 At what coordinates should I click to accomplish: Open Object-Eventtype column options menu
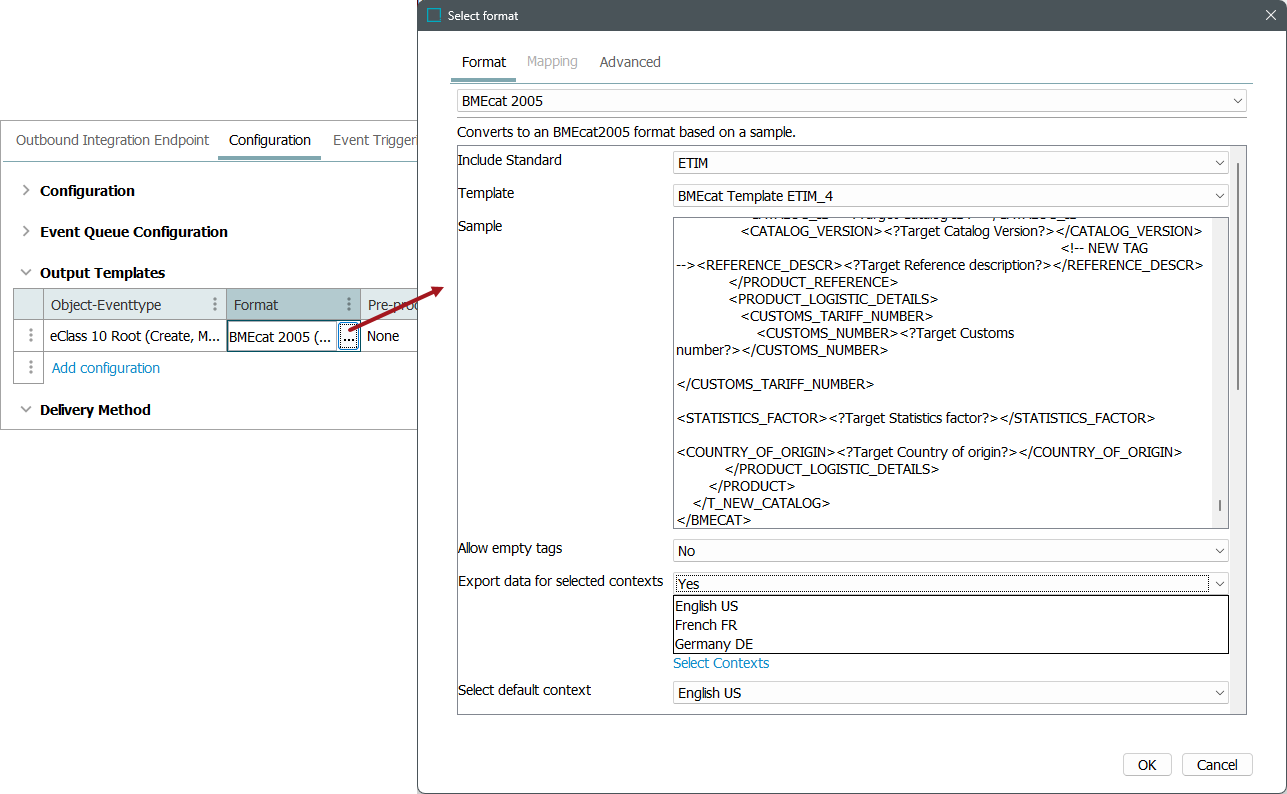(214, 305)
